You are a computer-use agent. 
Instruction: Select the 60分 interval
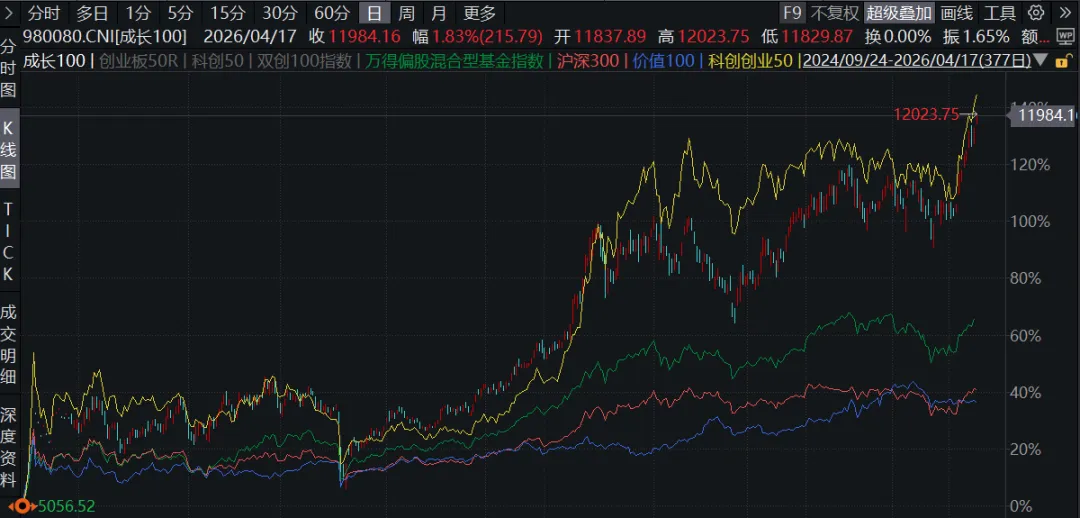(332, 12)
